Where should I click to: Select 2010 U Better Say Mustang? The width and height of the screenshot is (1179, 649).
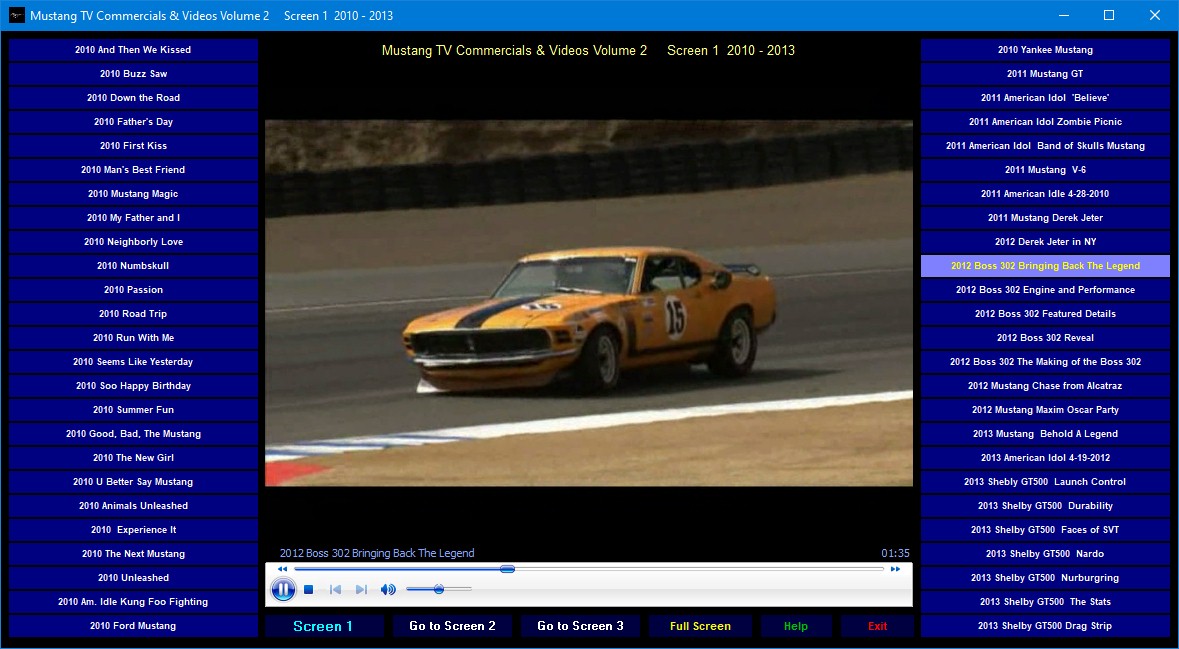pos(133,482)
